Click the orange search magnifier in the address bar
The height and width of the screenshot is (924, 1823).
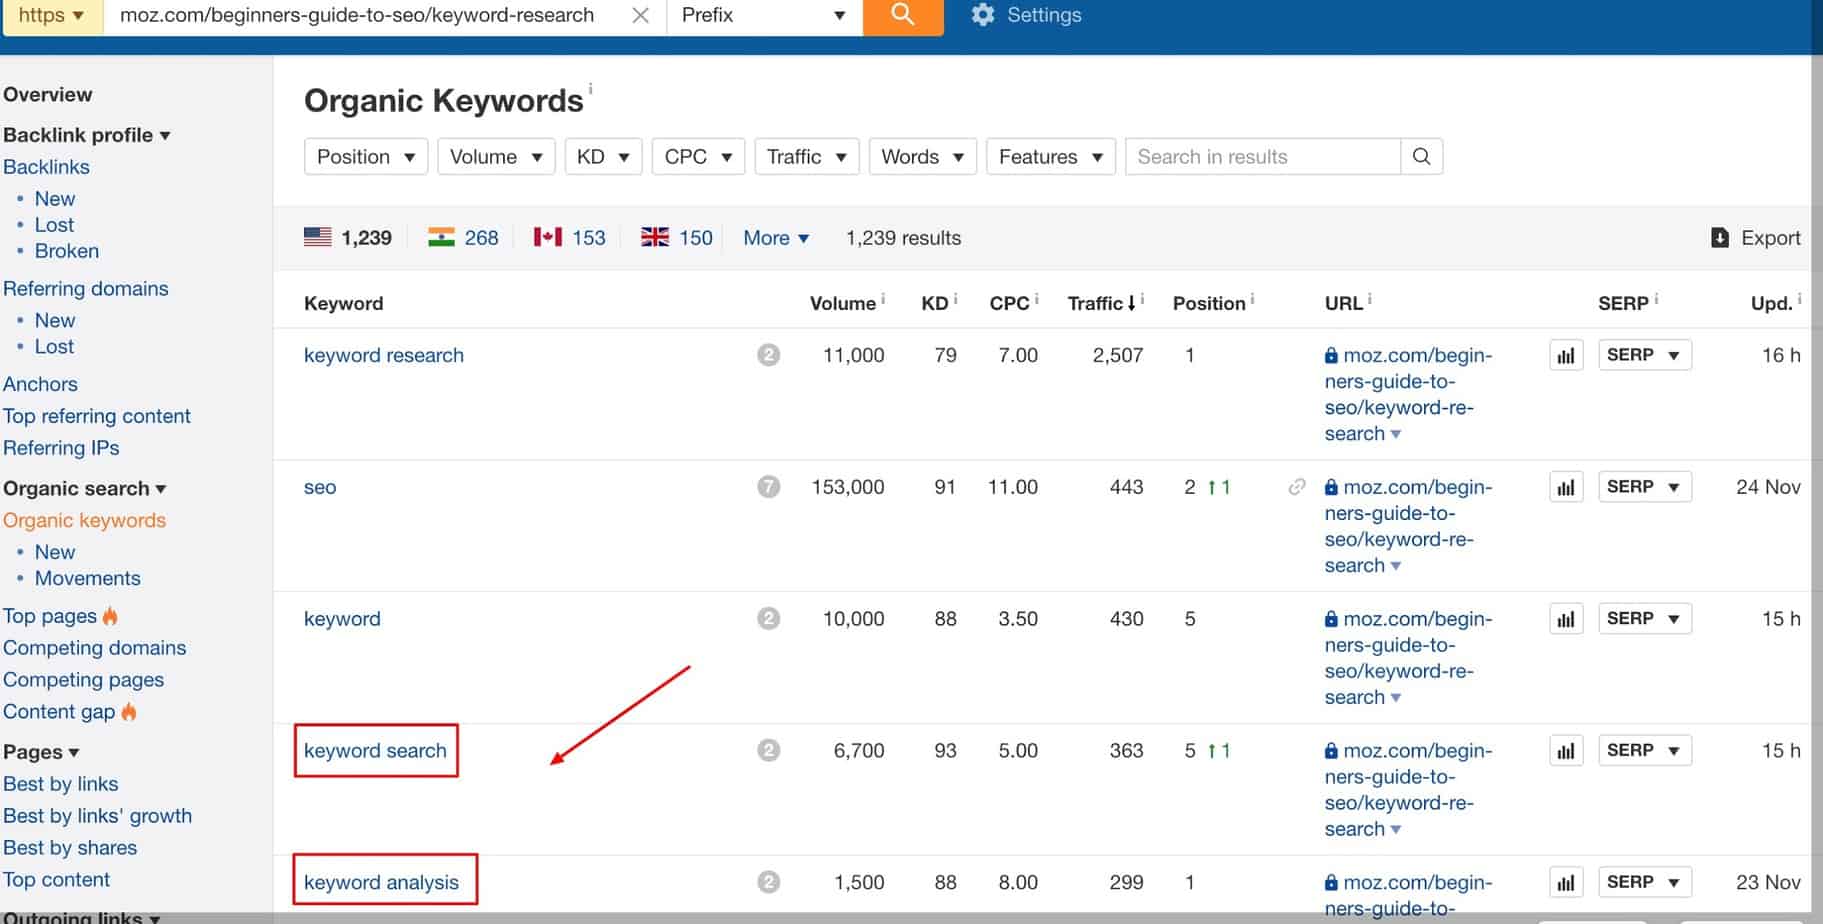901,15
